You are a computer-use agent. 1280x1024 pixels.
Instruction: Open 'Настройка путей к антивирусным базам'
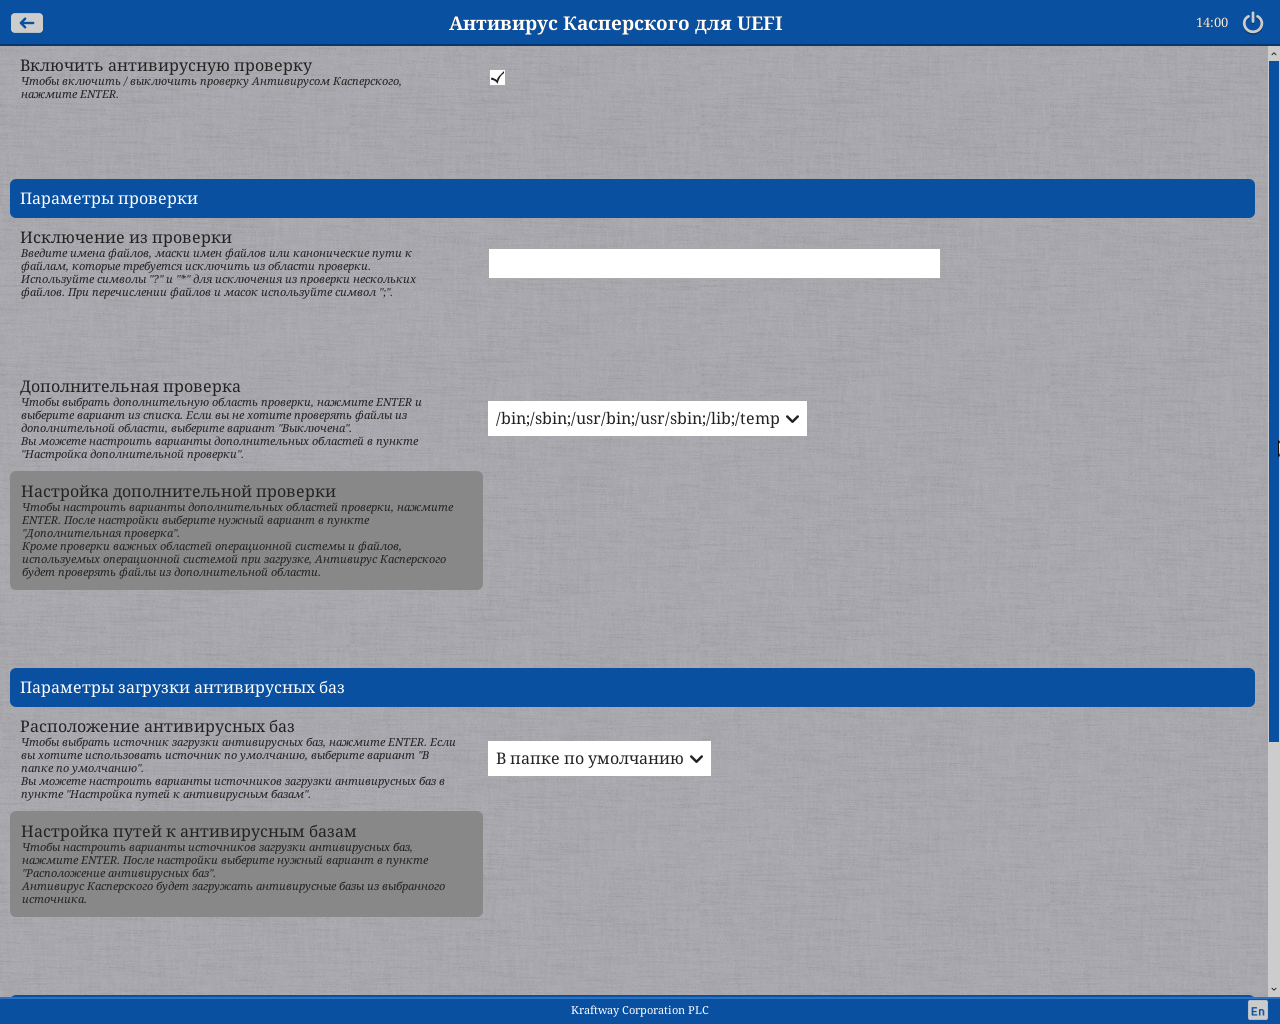point(246,864)
